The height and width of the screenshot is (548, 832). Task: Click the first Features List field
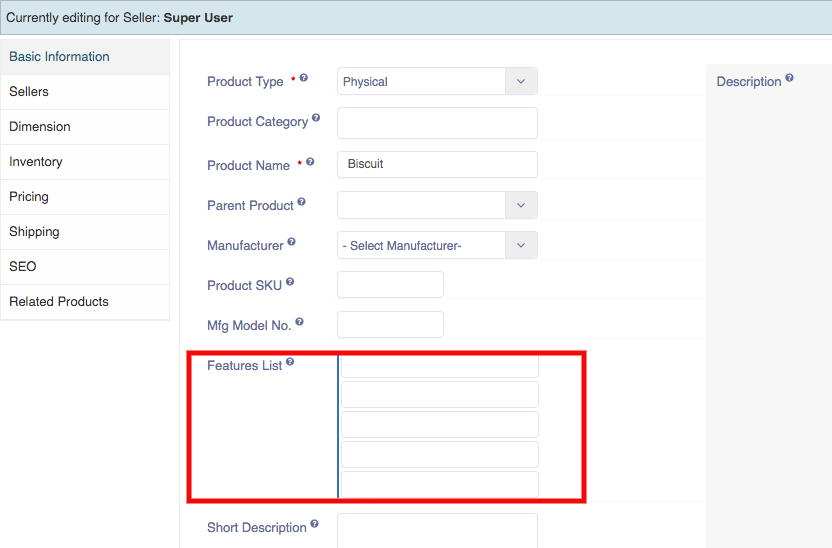pyautogui.click(x=440, y=366)
